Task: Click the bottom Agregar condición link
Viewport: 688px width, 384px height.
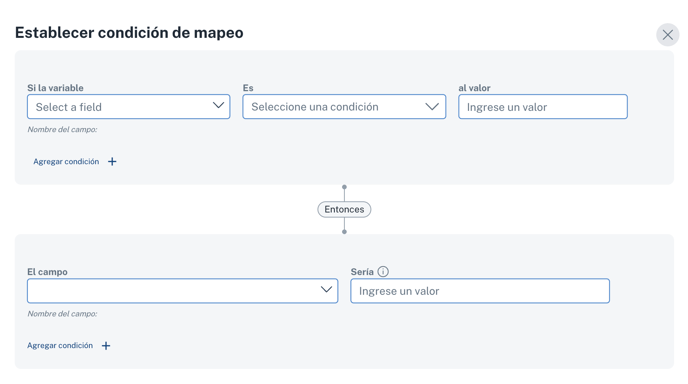Action: point(60,345)
